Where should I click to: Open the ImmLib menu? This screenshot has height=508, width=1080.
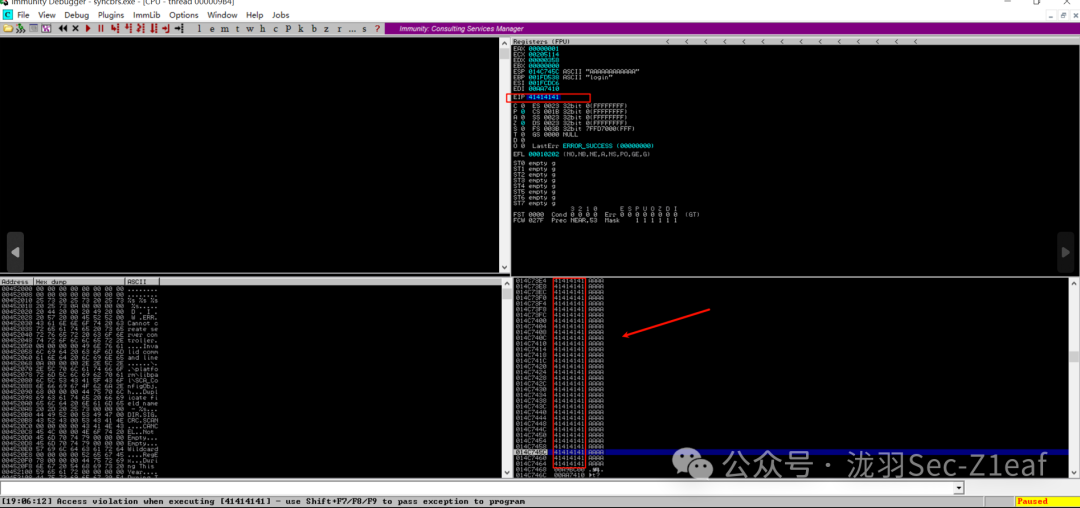click(147, 15)
